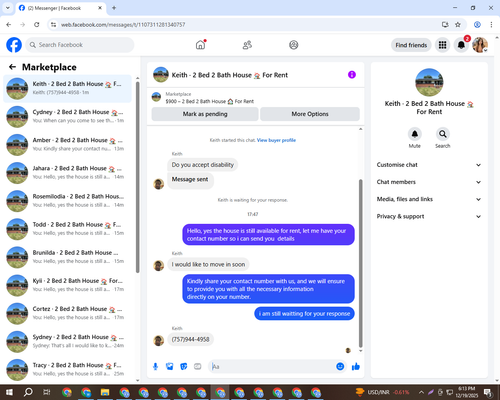Open Cortez's conversation in the chat list
This screenshot has height=400, width=500.
click(67, 314)
